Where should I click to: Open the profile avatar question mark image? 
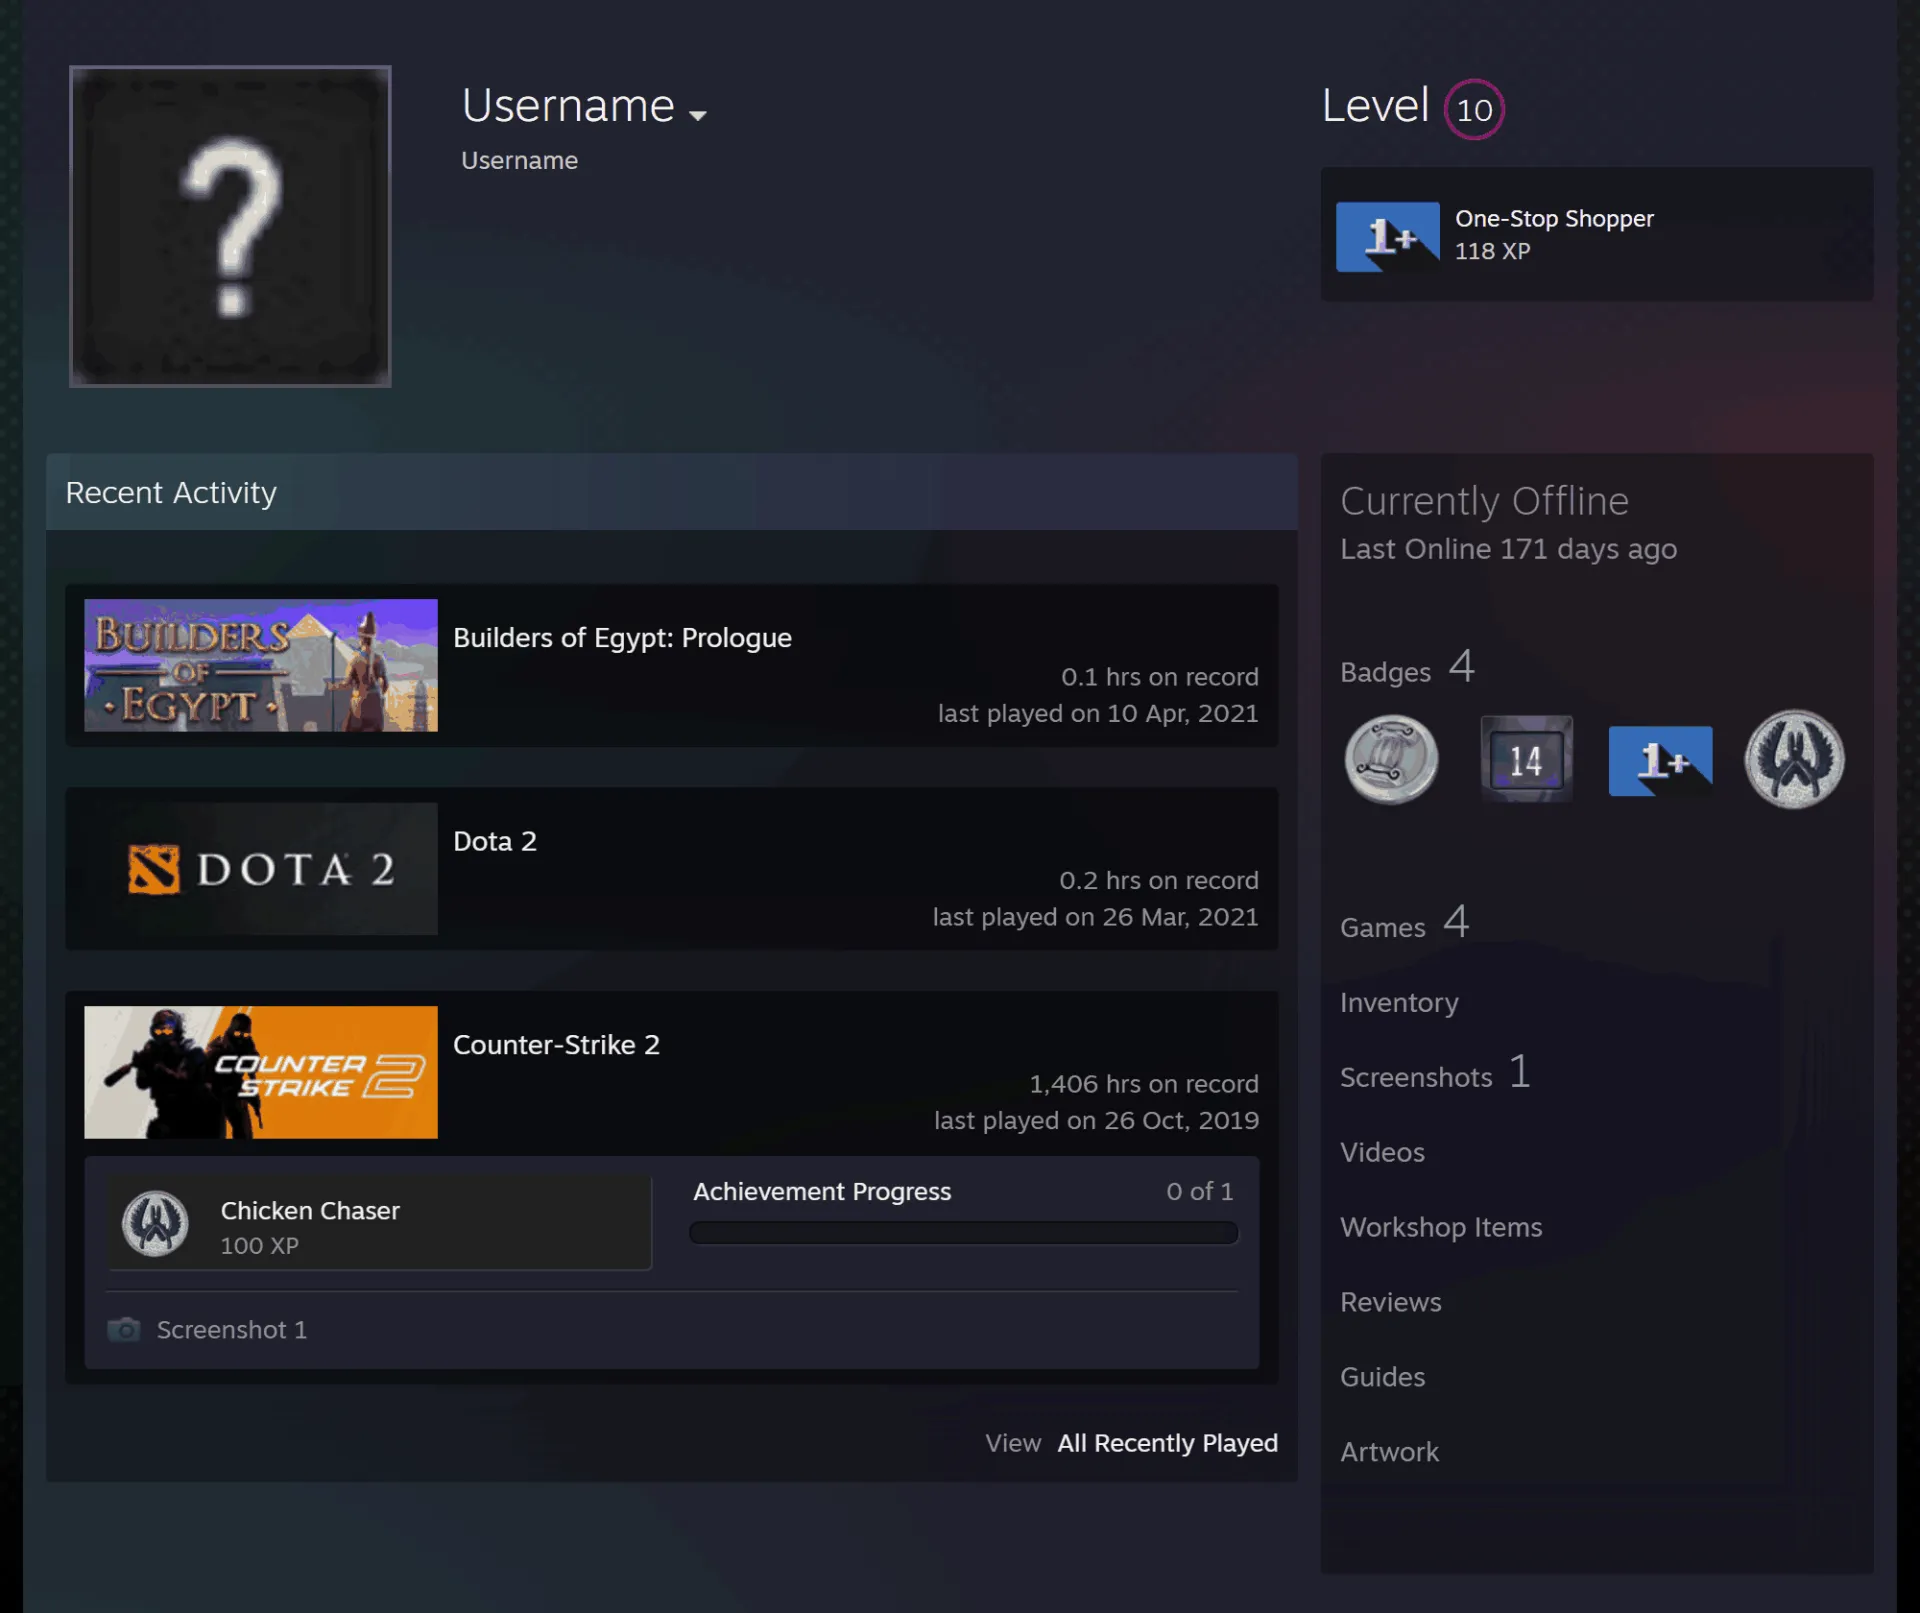pos(230,226)
